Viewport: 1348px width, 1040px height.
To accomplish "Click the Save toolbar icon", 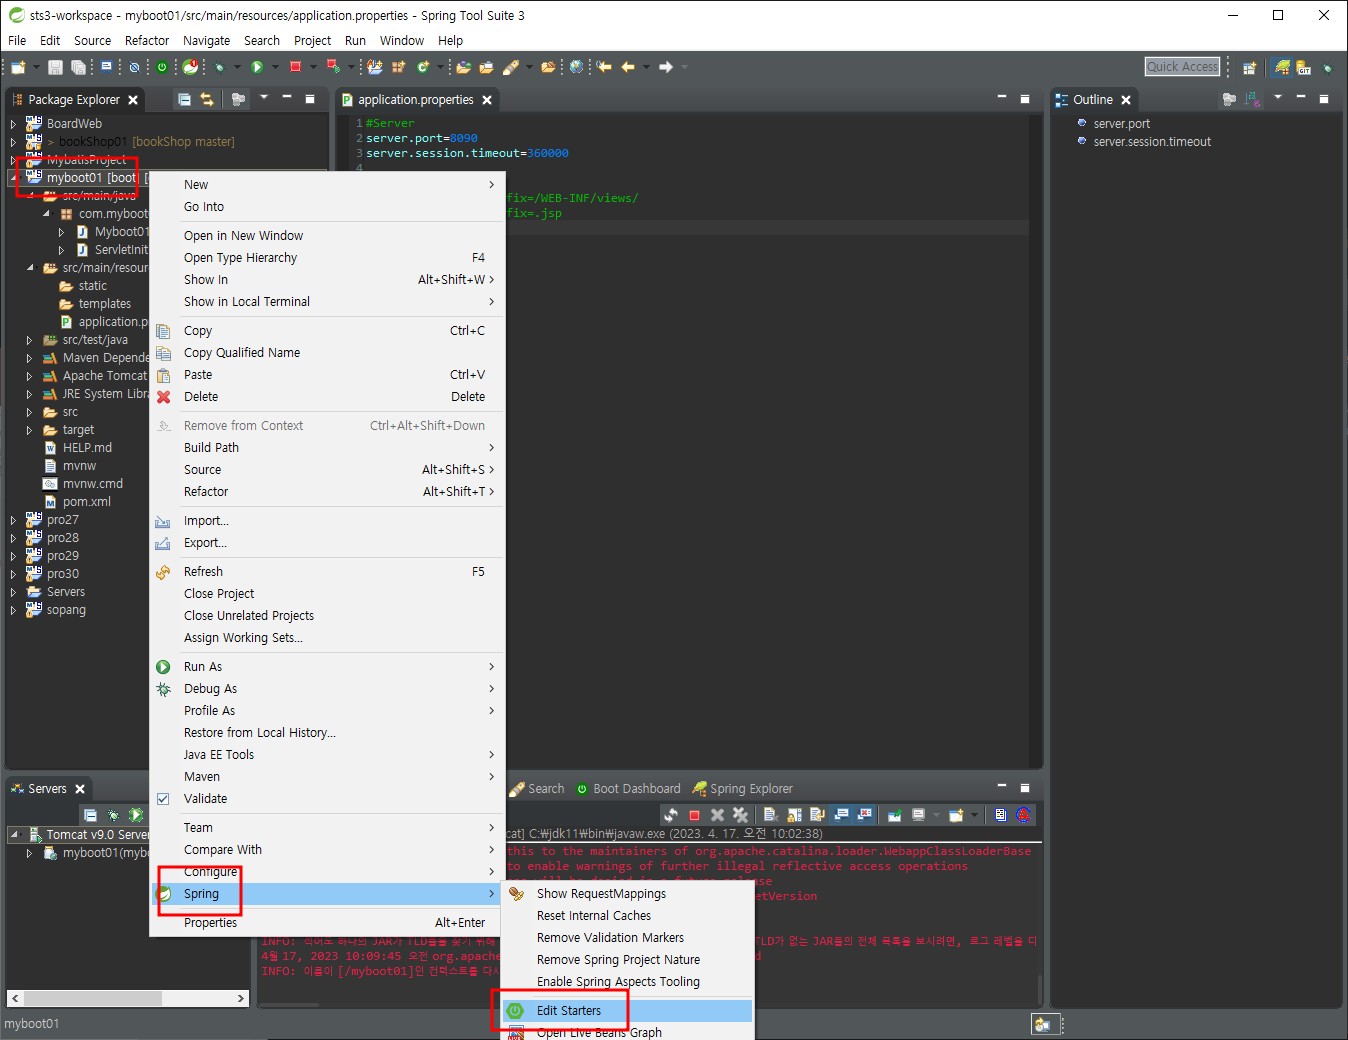I will point(55,67).
